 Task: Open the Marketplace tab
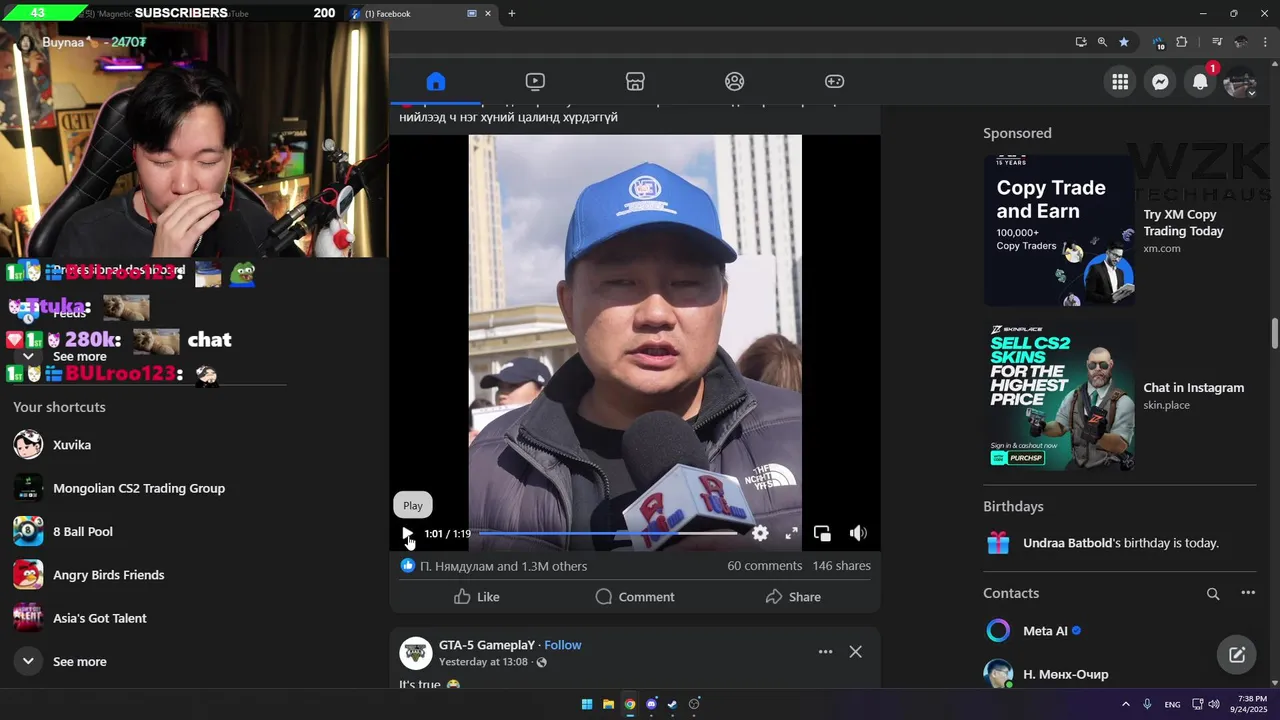635,82
